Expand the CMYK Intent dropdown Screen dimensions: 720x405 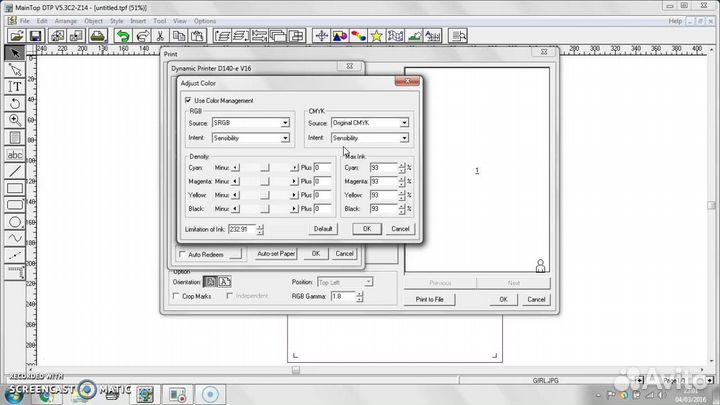pyautogui.click(x=404, y=137)
